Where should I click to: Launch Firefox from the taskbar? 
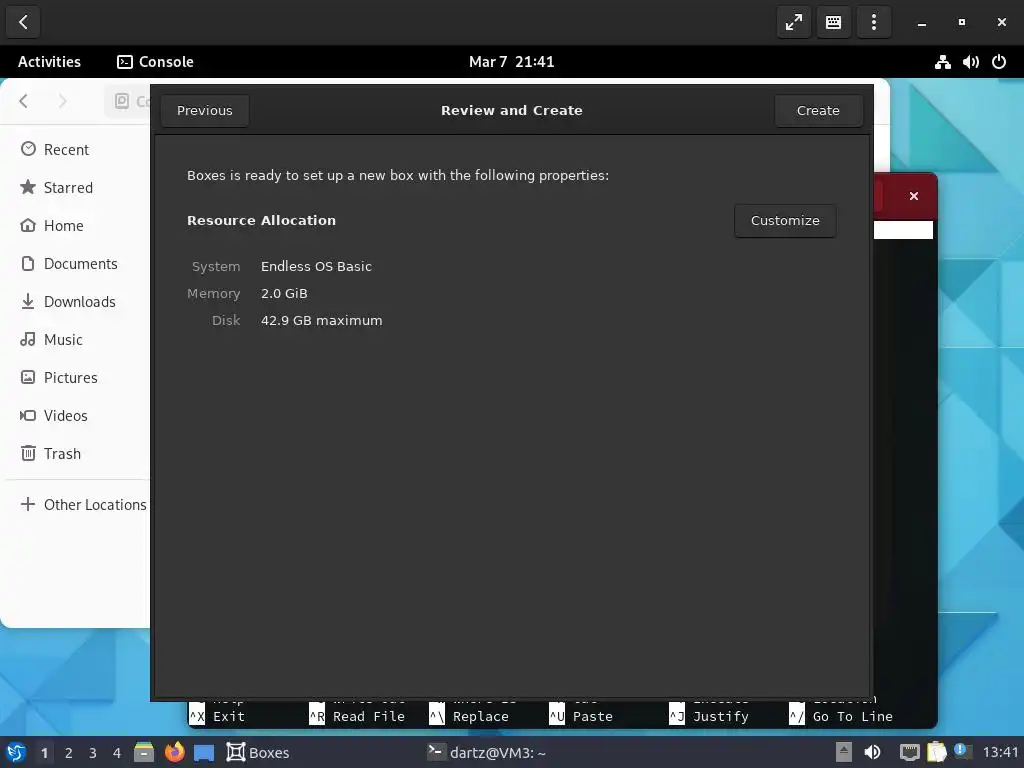coord(174,752)
